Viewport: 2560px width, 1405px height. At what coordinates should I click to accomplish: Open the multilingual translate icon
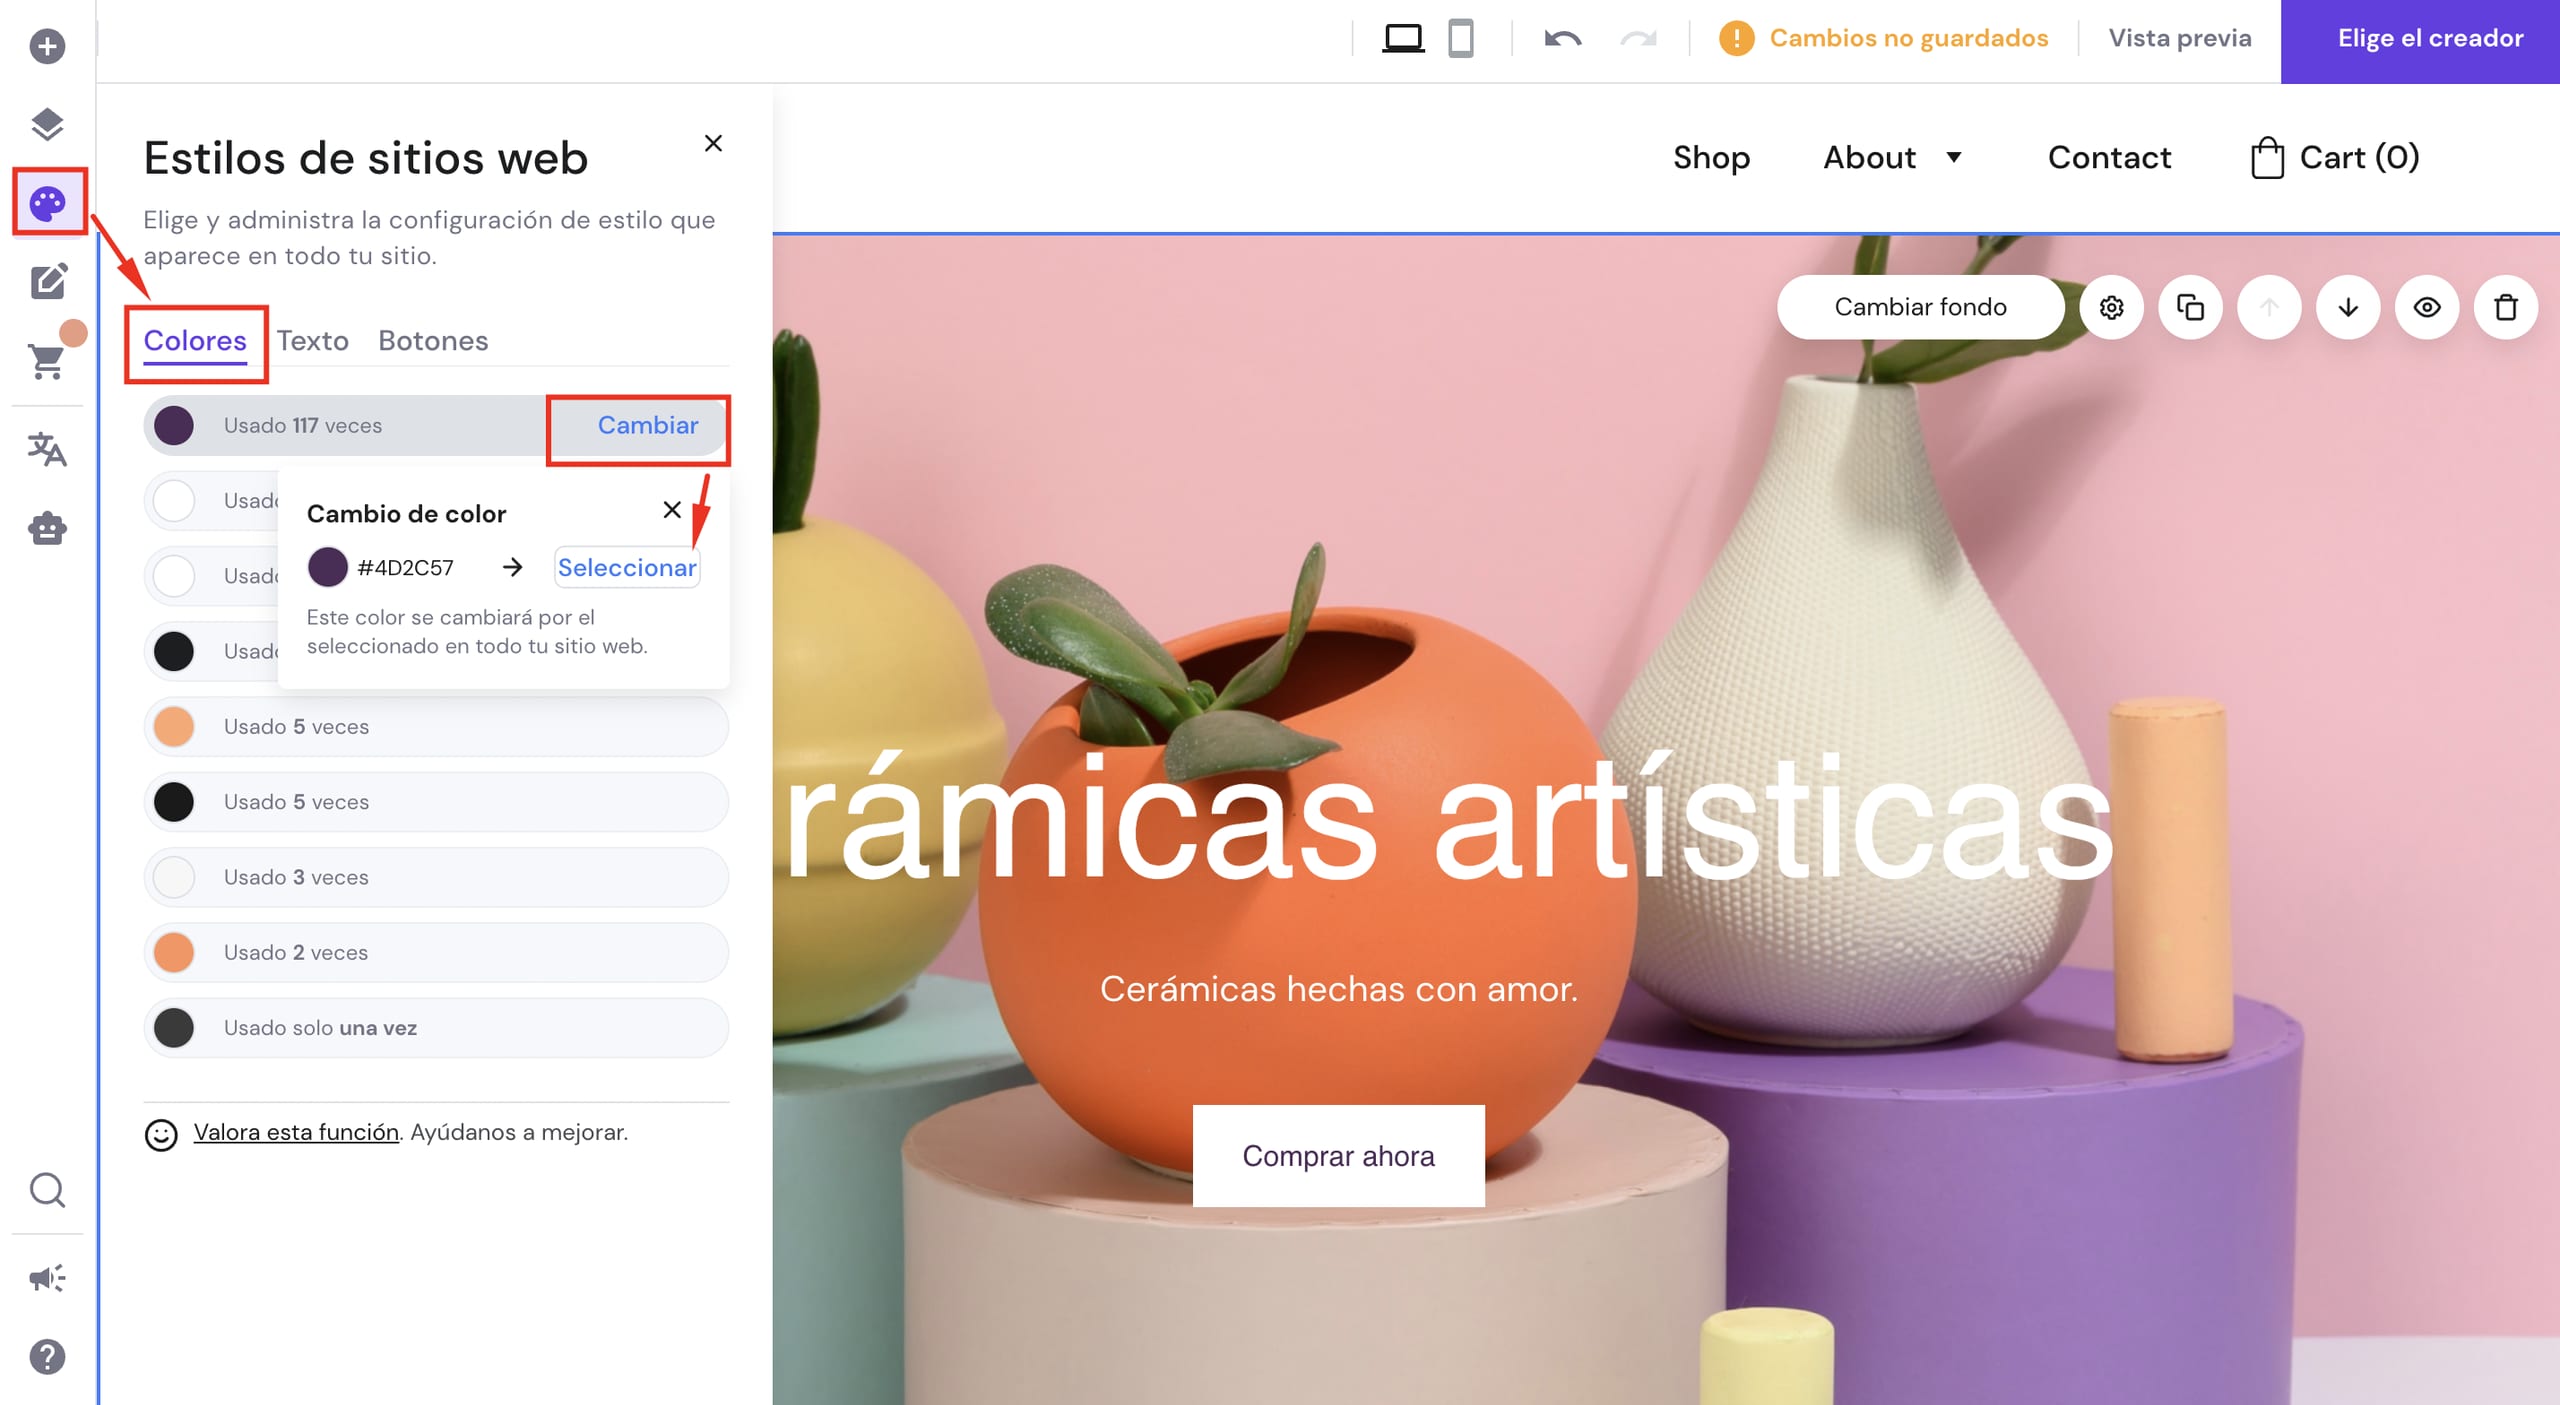(47, 450)
